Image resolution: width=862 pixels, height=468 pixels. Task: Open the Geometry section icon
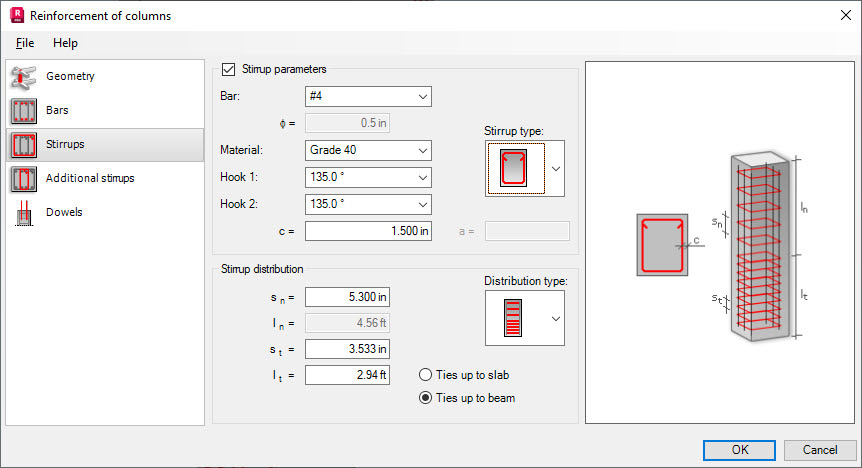(x=24, y=76)
